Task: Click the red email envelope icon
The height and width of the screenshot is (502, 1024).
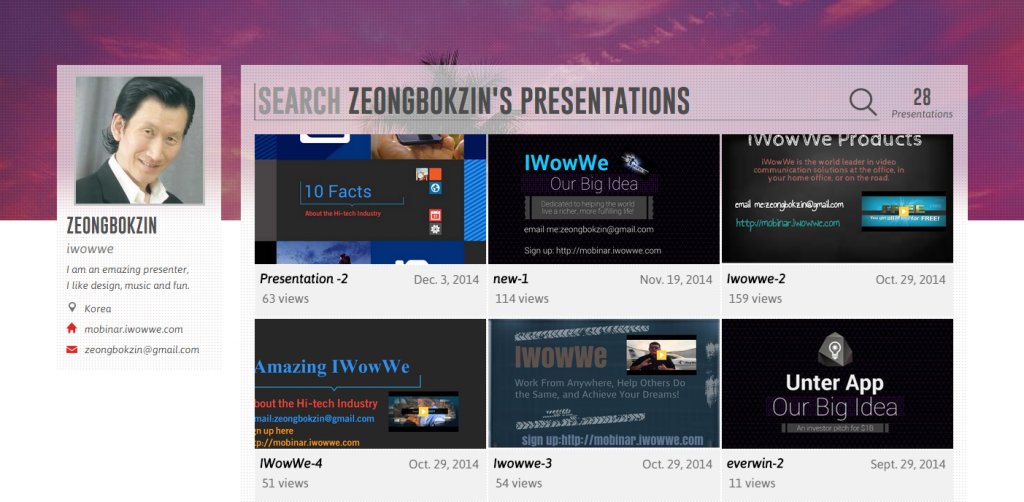Action: point(71,350)
